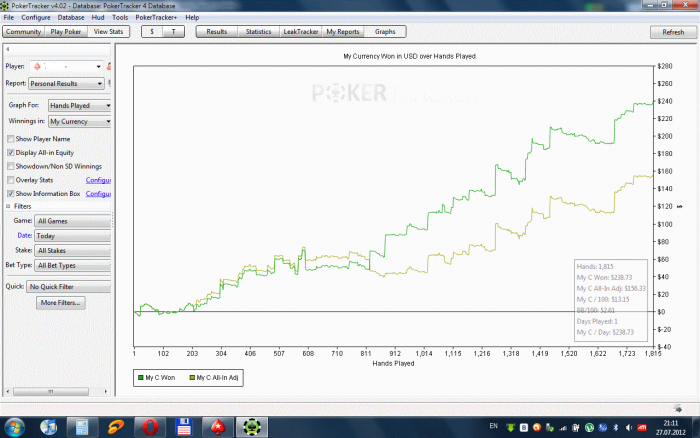Click the blue Date filter label link

click(x=25, y=235)
